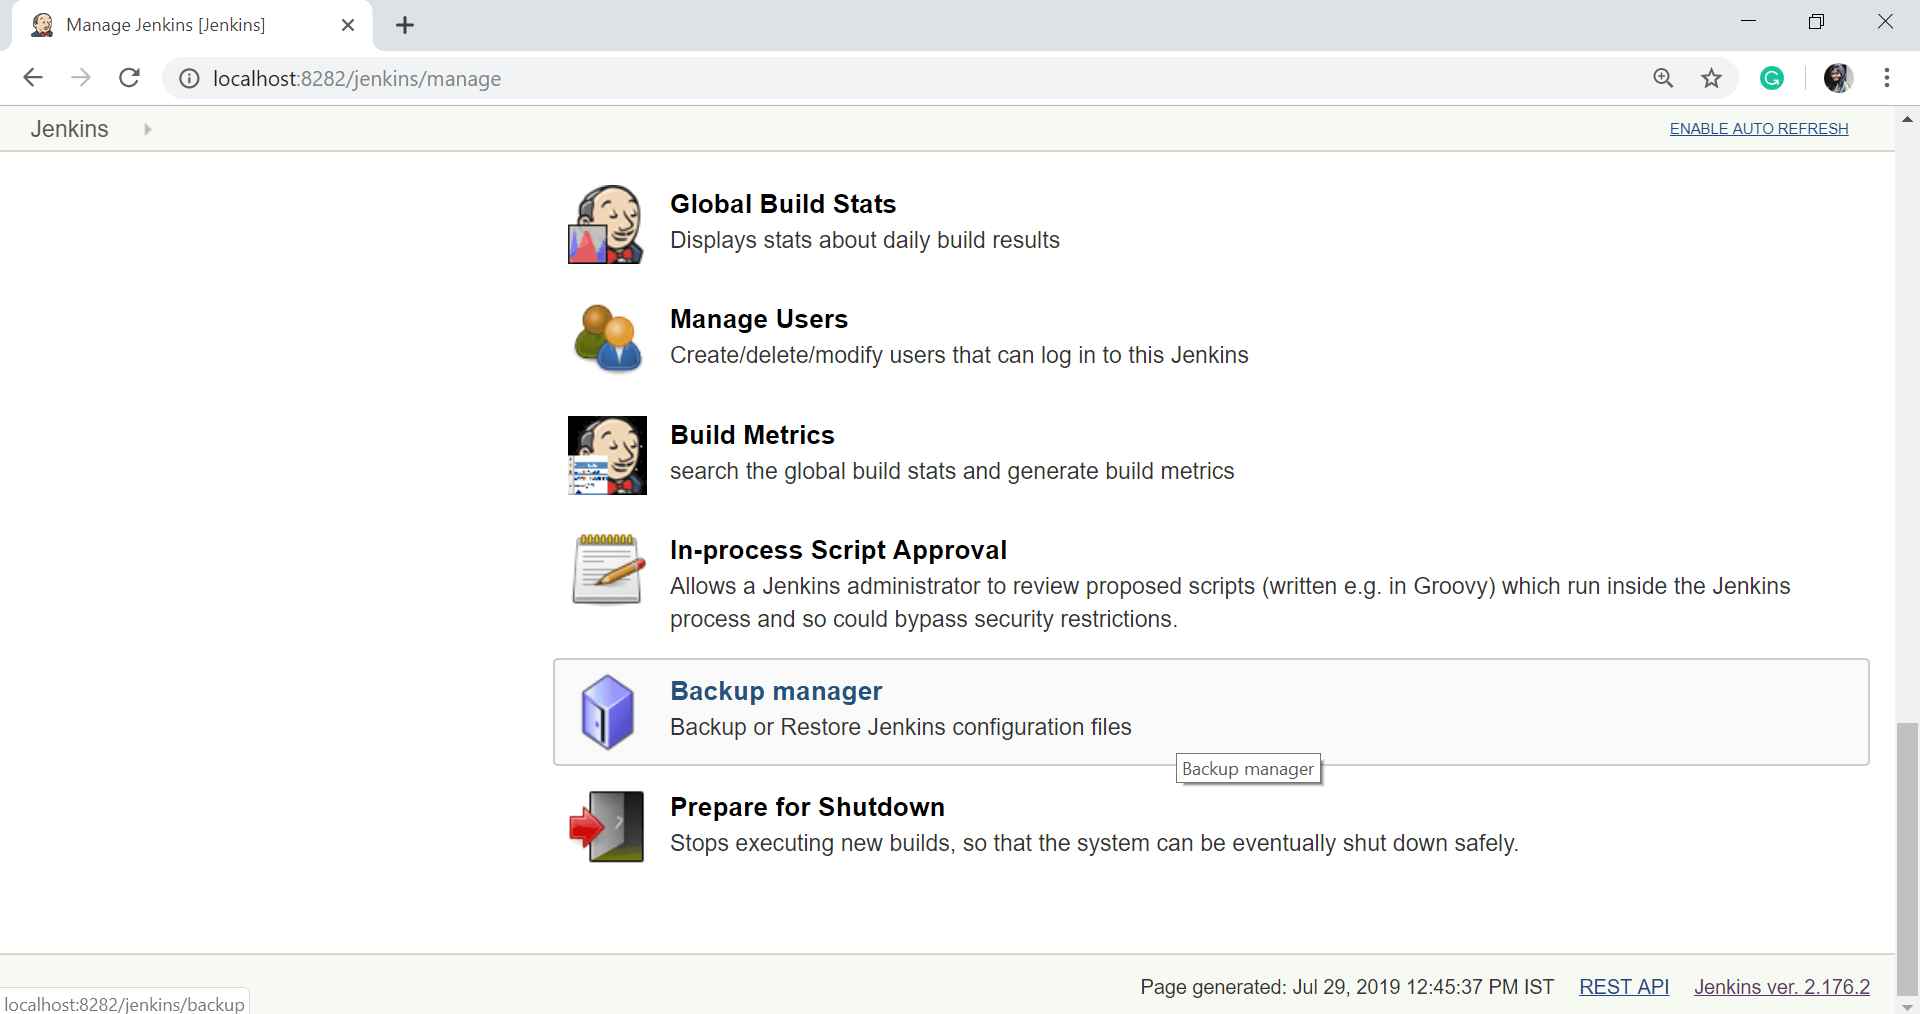The height and width of the screenshot is (1014, 1920).
Task: Expand the Jenkins breadcrumb arrow
Action: click(148, 129)
